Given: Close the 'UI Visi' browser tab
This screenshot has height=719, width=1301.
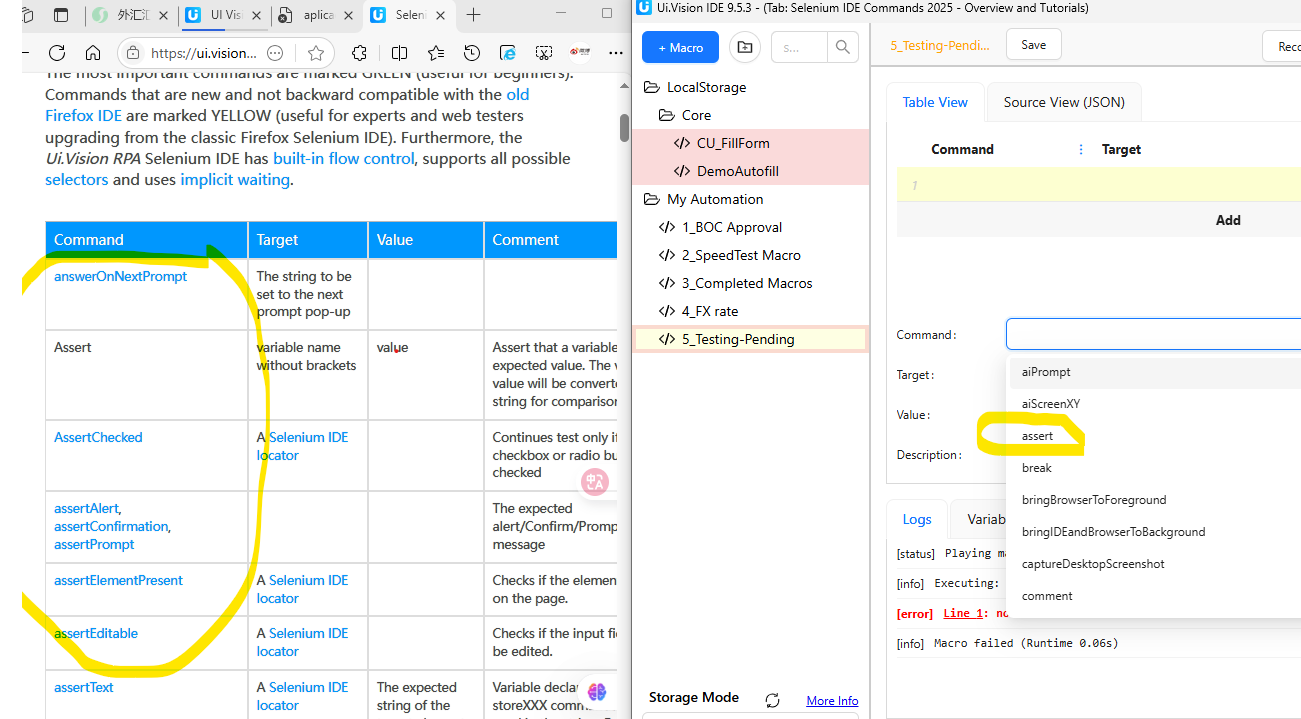Looking at the screenshot, I should coord(256,15).
